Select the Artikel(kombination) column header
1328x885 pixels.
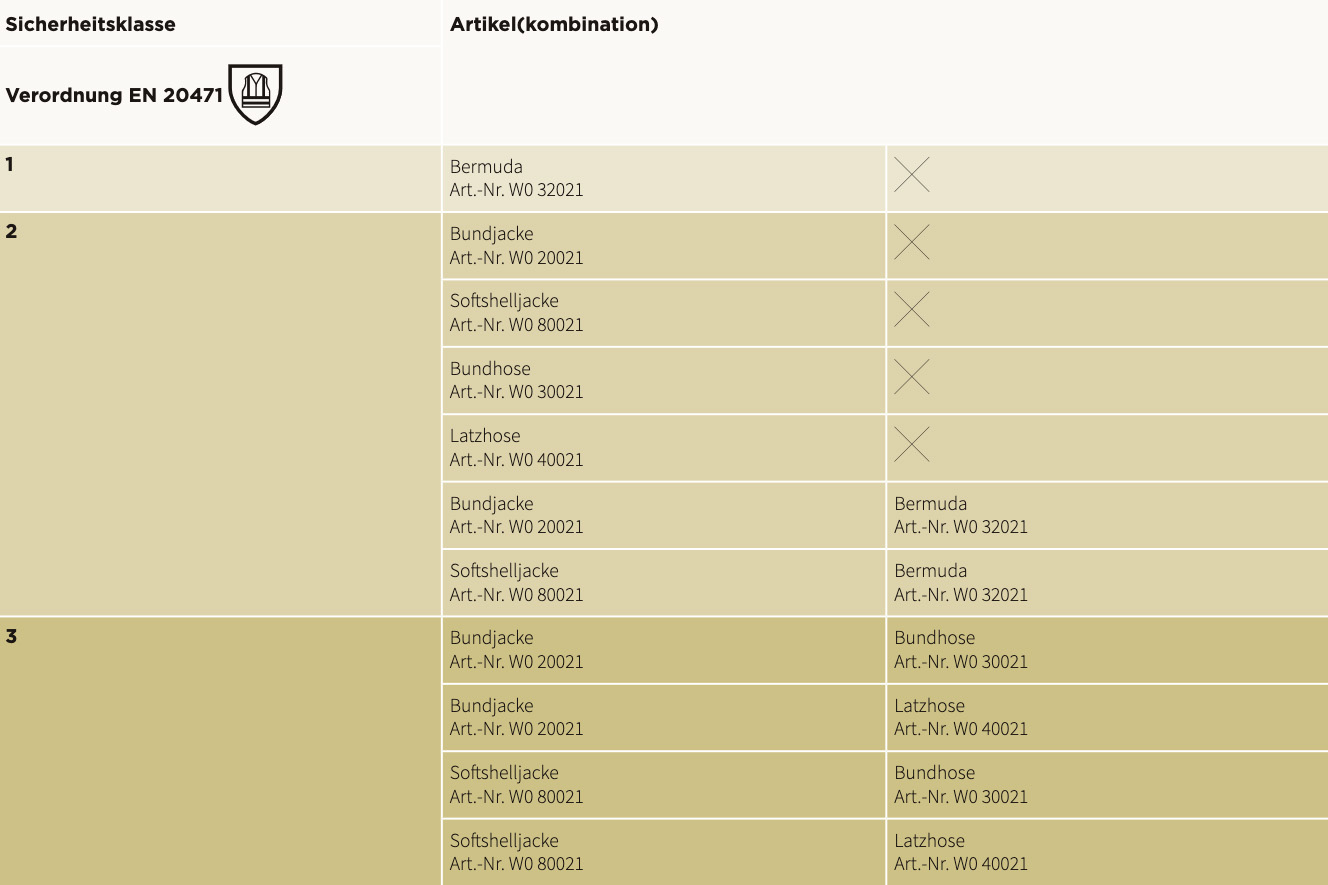click(x=554, y=25)
